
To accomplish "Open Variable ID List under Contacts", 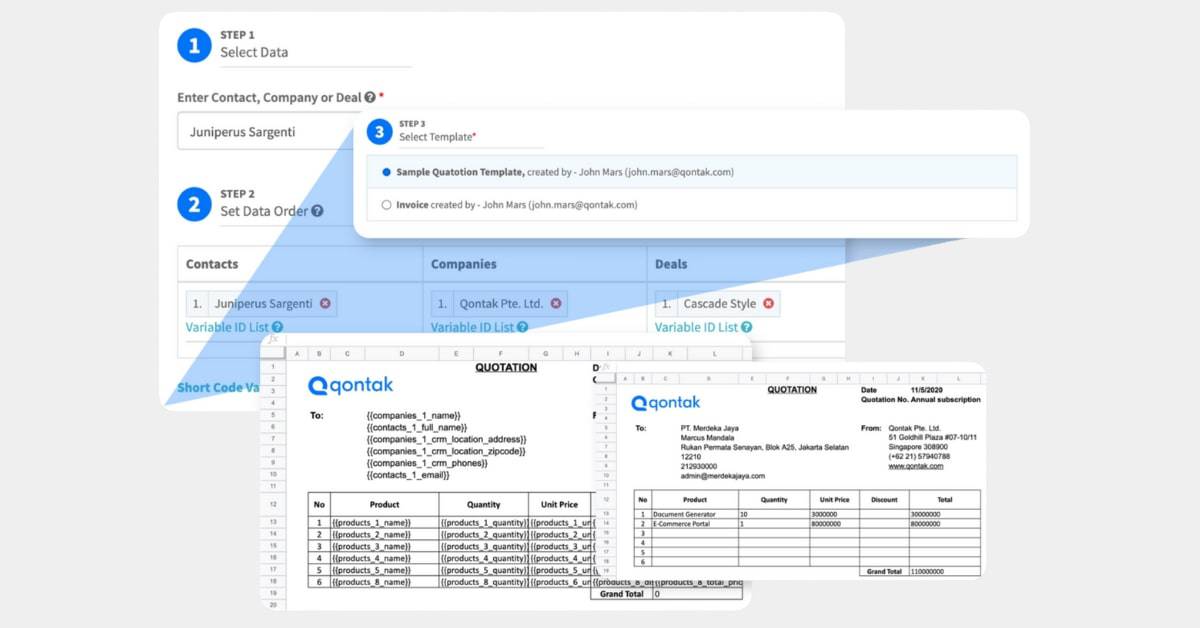I will (x=227, y=327).
